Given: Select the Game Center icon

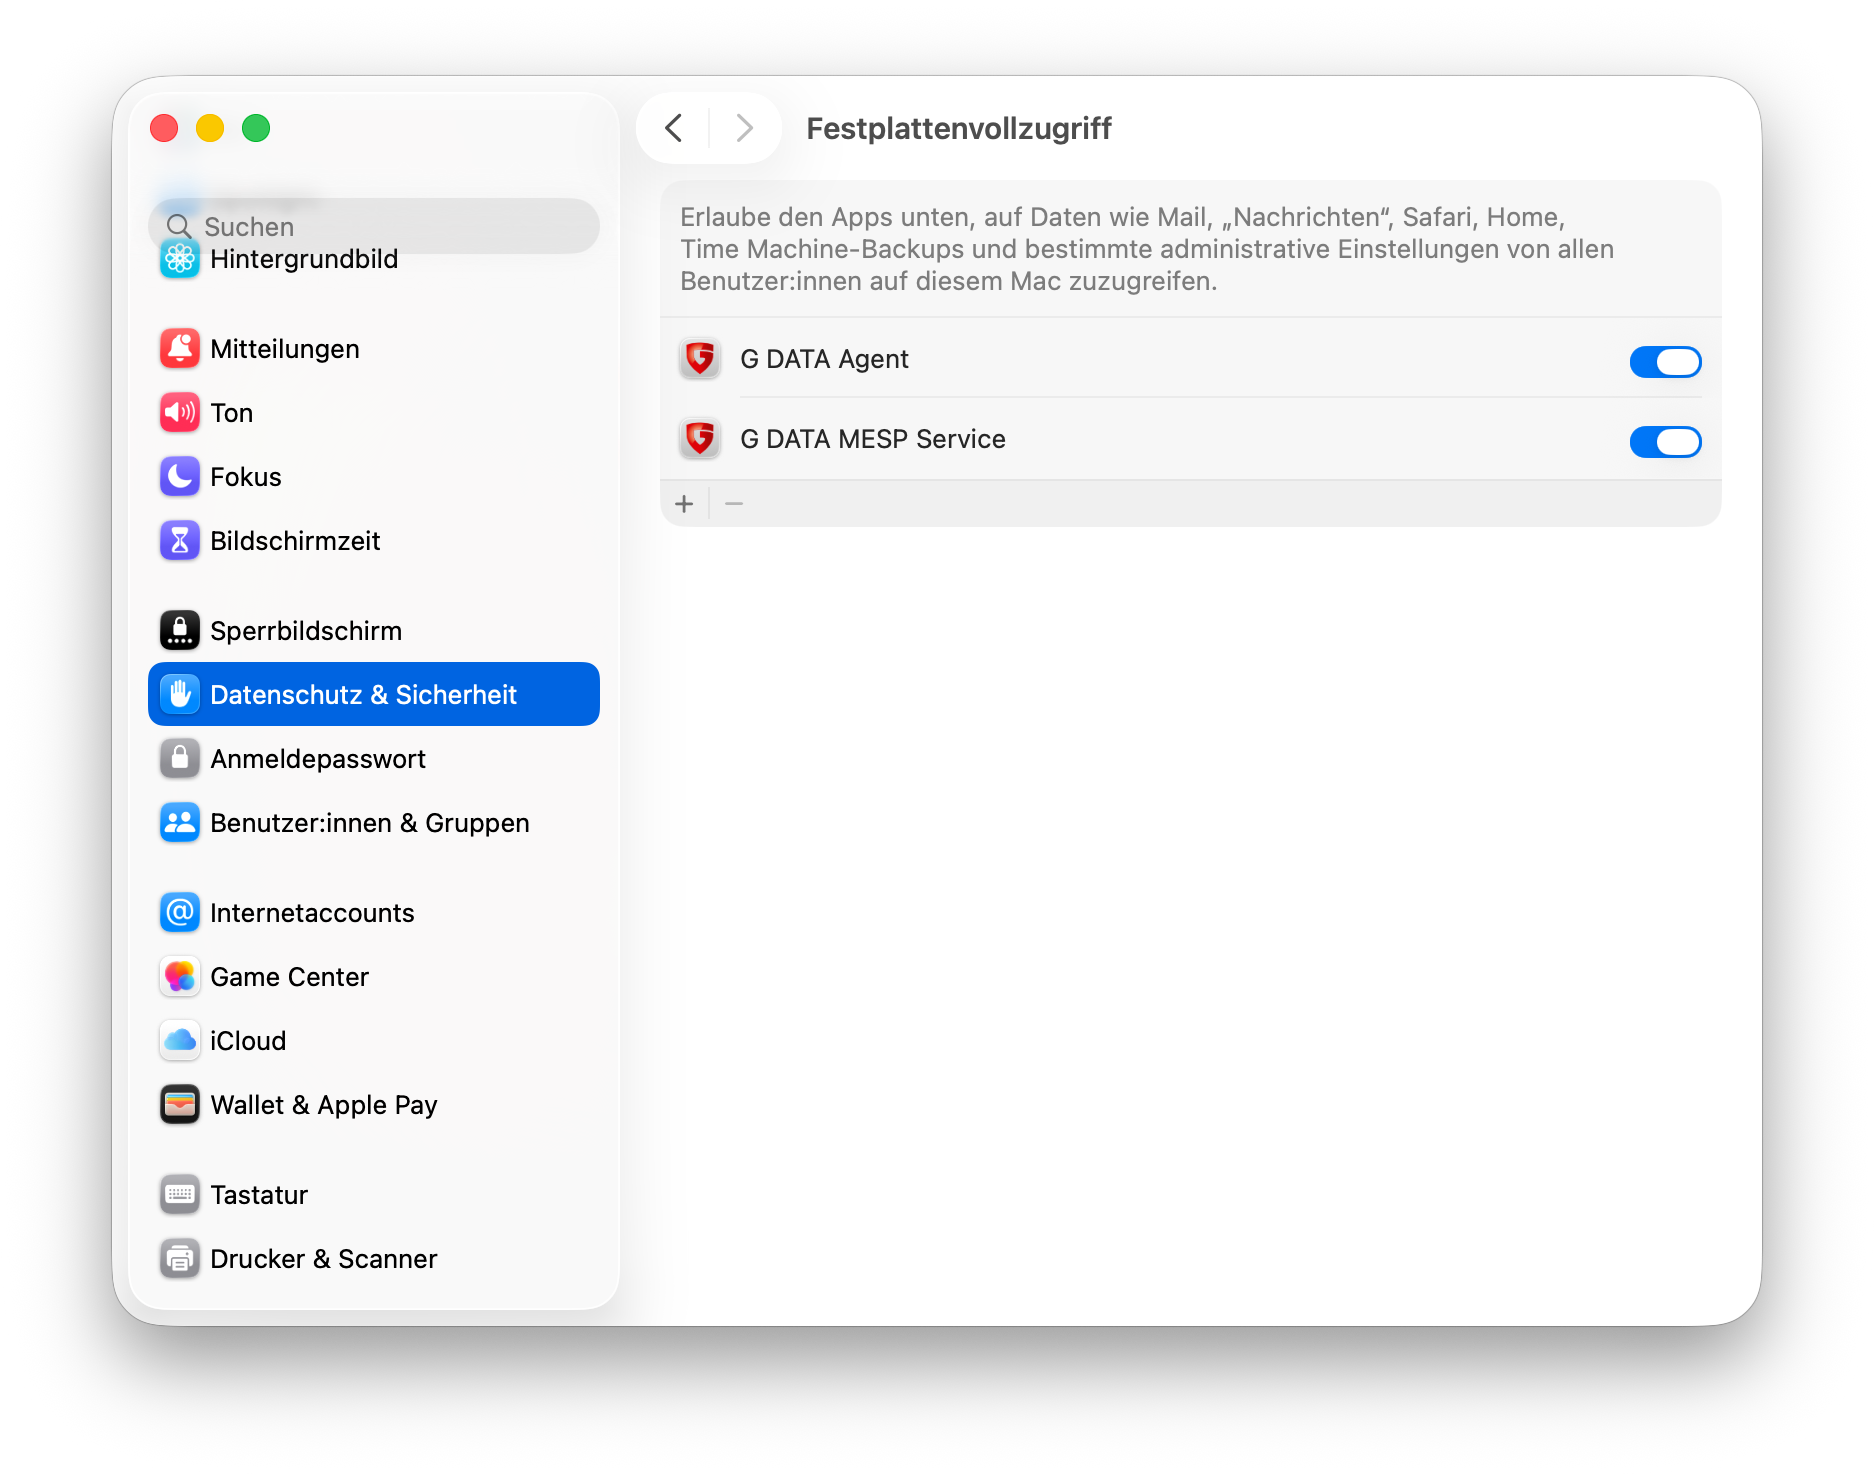Looking at the screenshot, I should pyautogui.click(x=180, y=977).
